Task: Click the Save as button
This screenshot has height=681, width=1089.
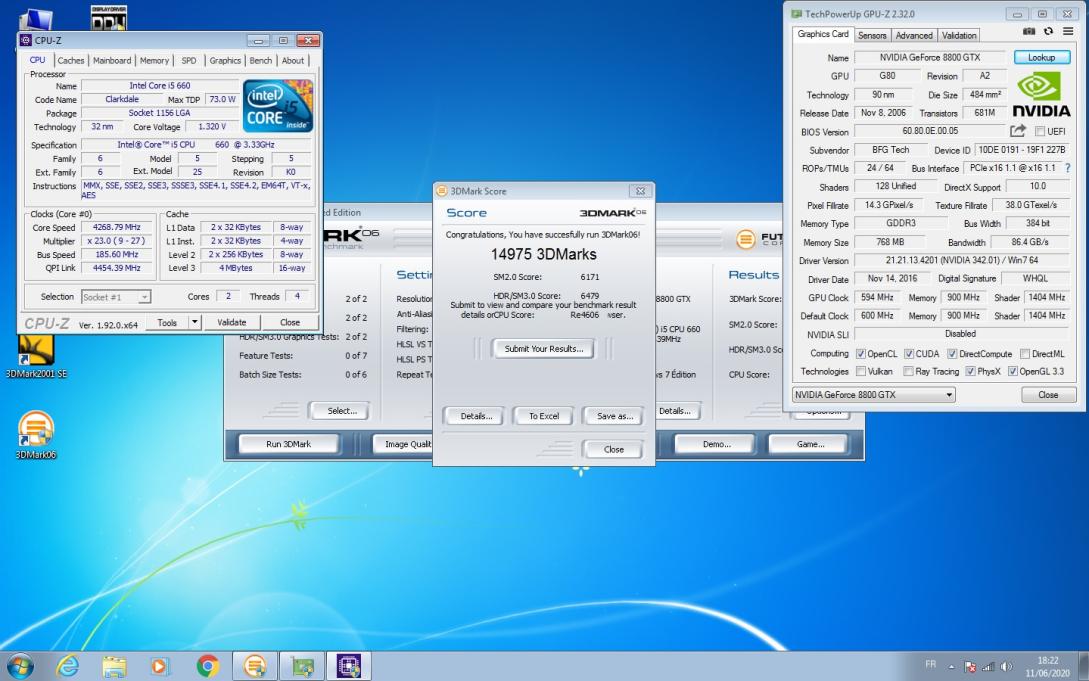Action: 614,416
